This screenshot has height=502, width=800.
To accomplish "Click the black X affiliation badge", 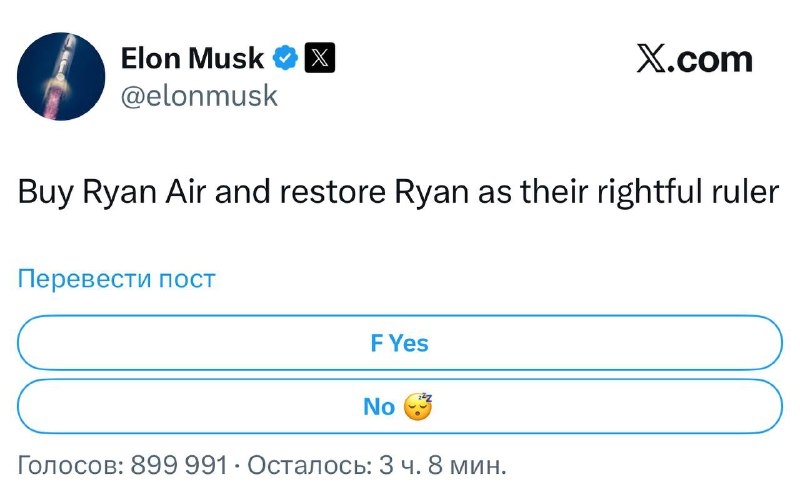I will 319,59.
